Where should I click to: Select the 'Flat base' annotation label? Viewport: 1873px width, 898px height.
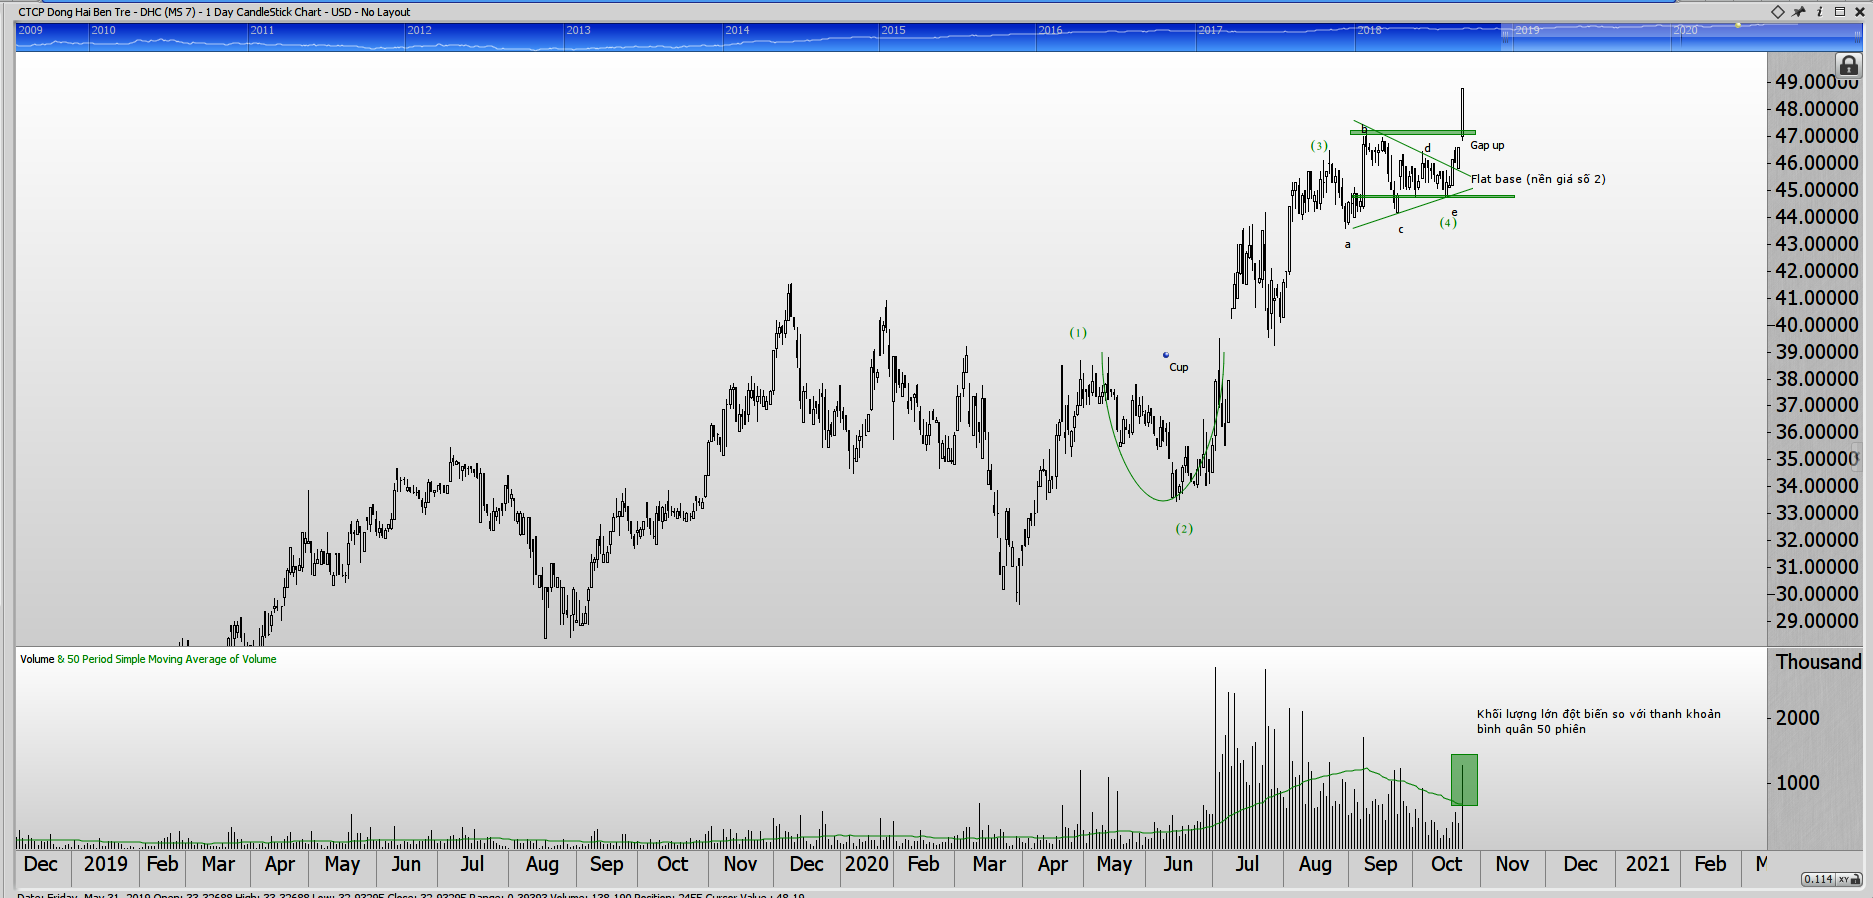(x=1537, y=179)
